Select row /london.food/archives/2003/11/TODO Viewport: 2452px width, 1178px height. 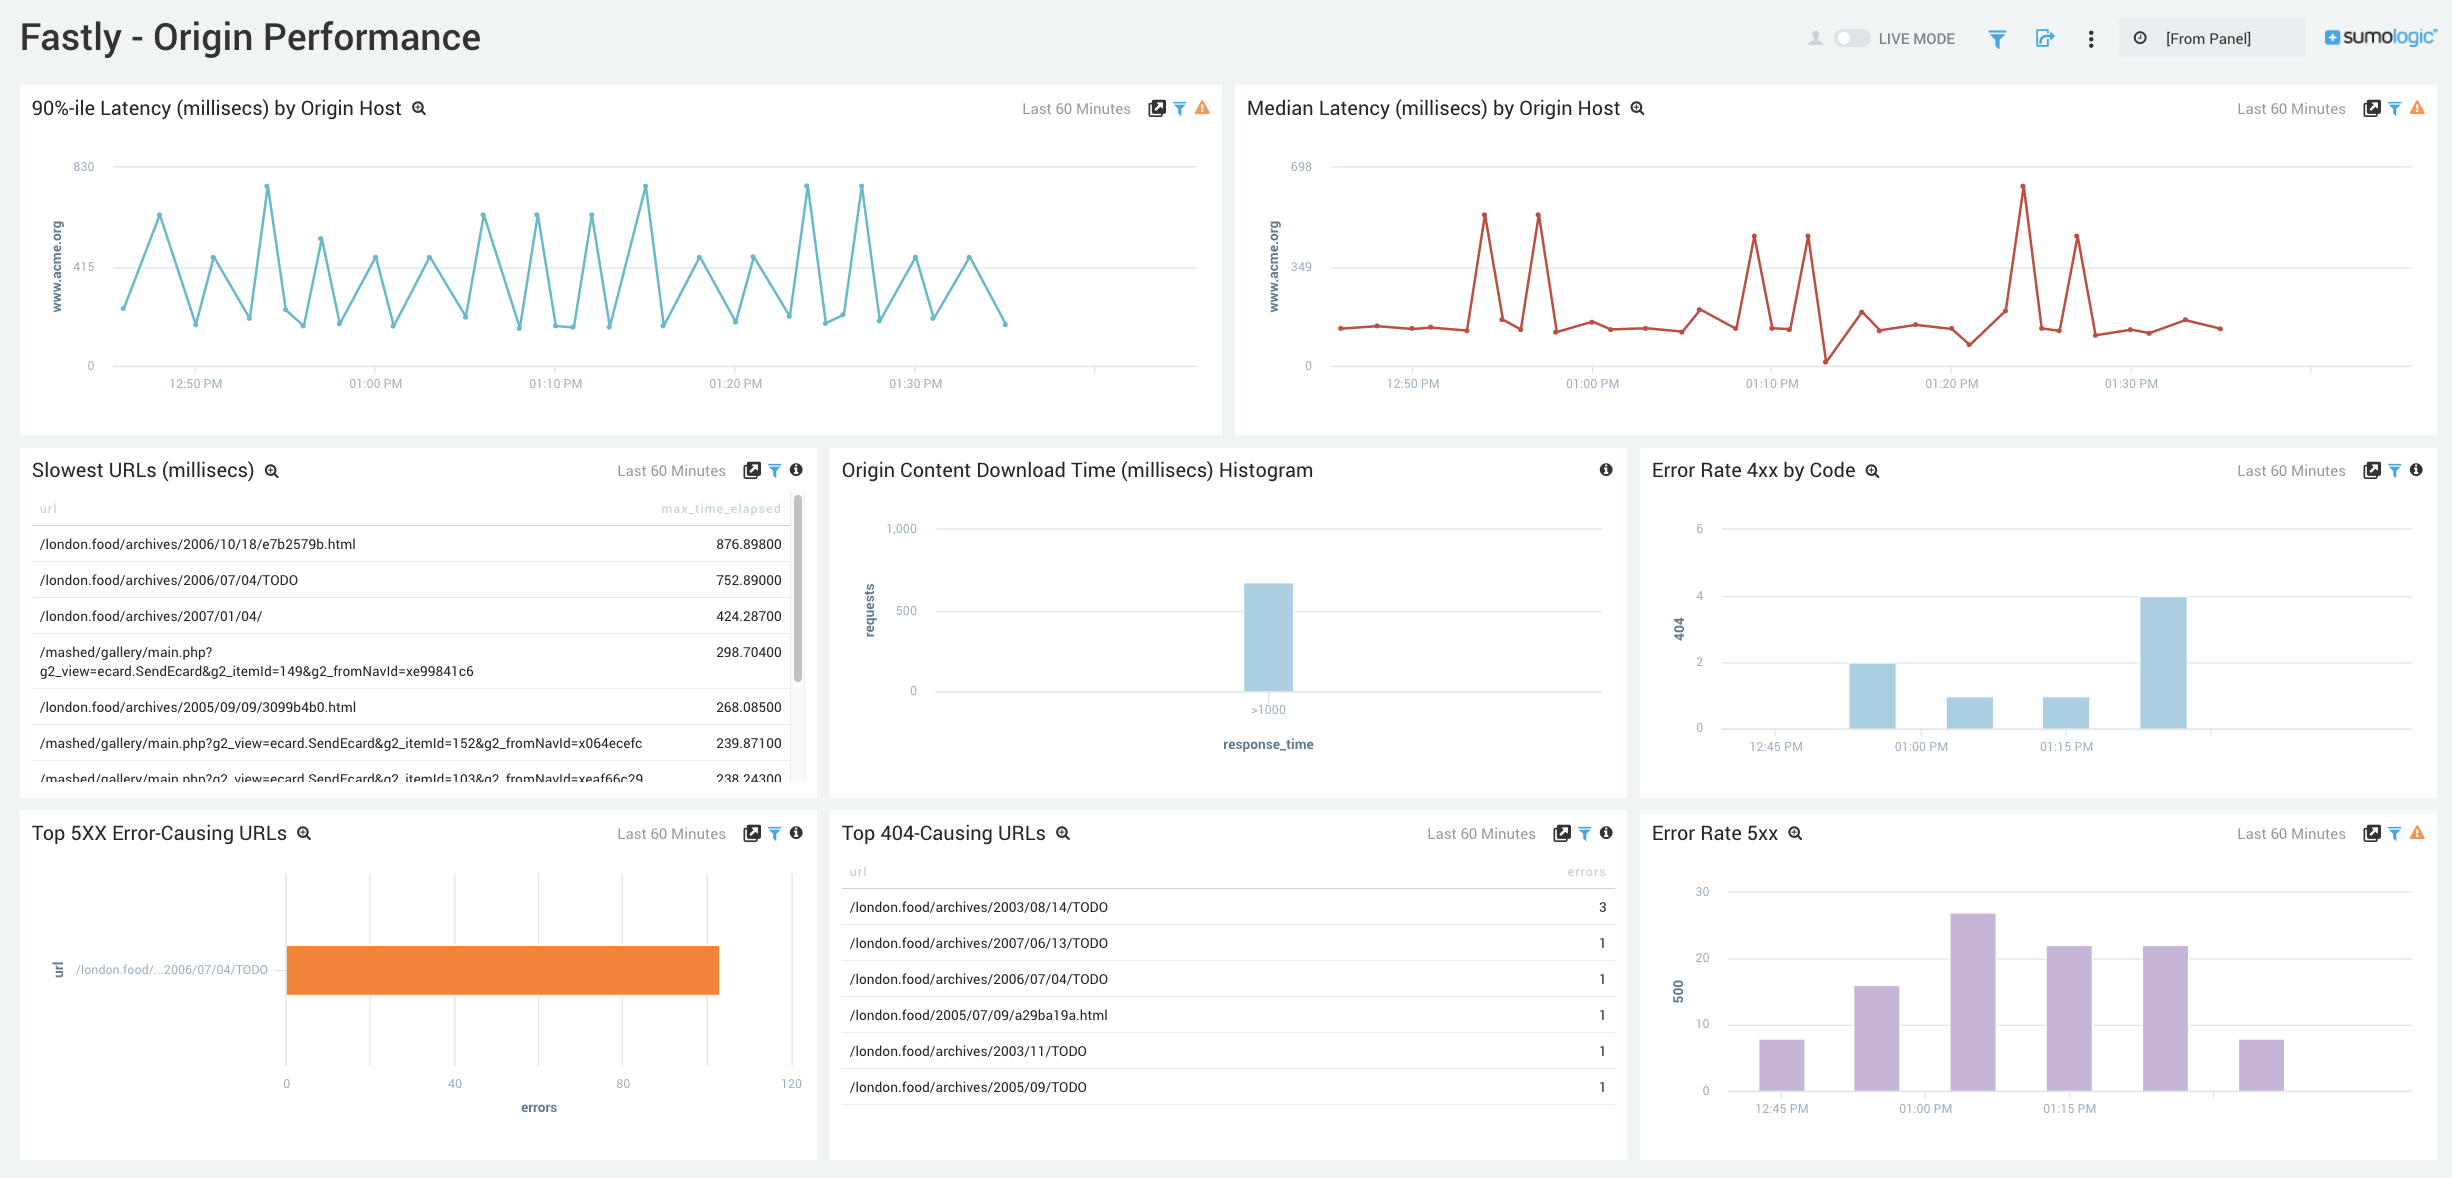point(1228,1051)
